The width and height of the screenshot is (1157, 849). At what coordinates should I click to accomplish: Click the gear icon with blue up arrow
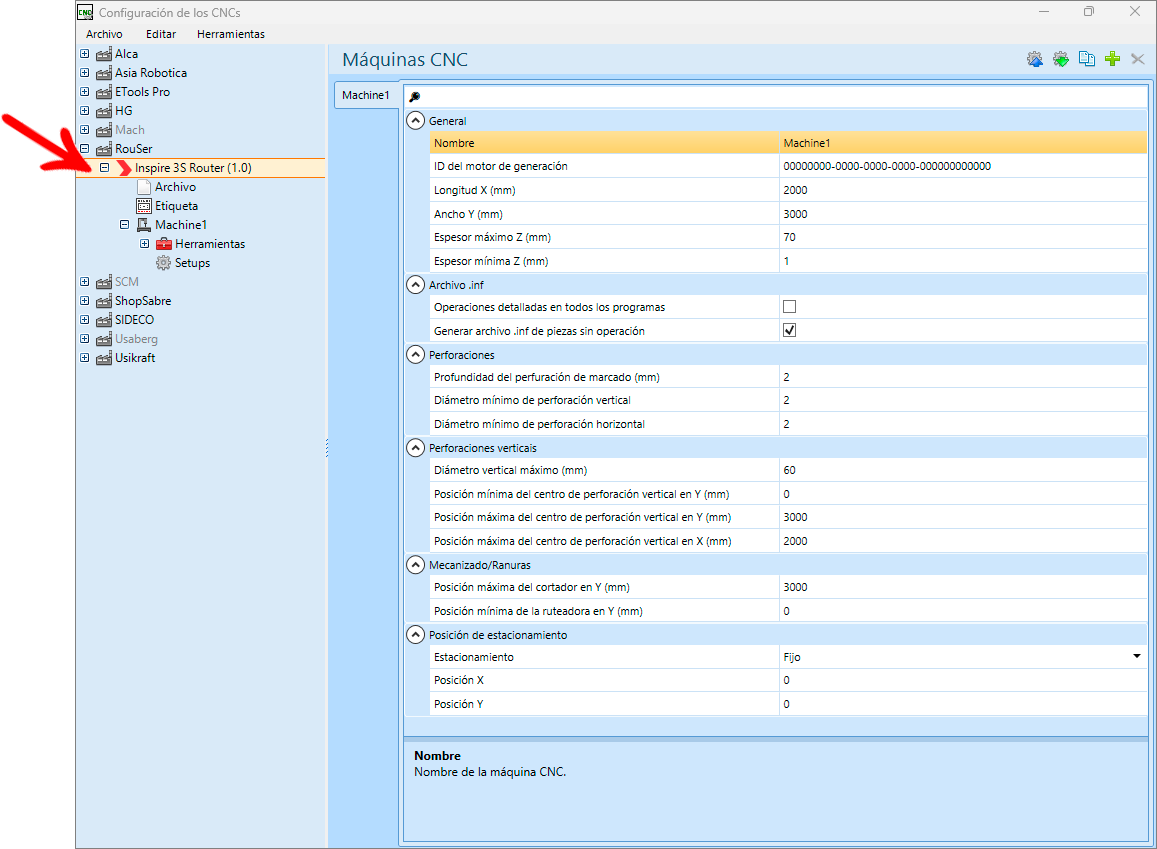(1035, 60)
